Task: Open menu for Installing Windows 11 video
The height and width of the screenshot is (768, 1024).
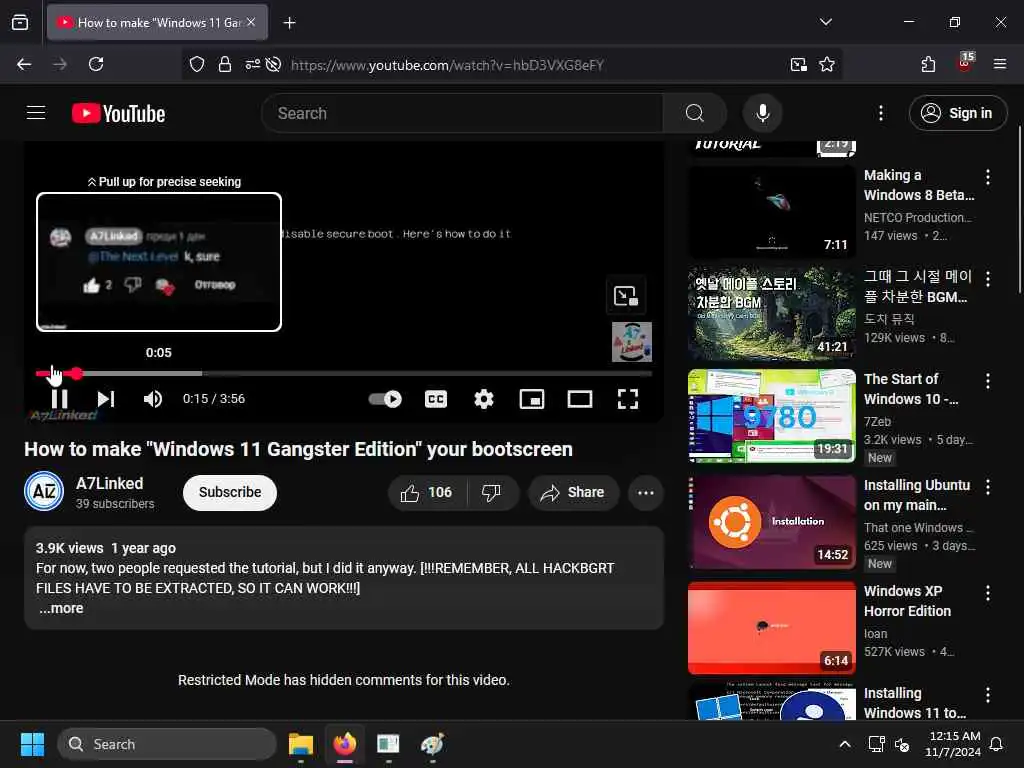Action: (987, 695)
